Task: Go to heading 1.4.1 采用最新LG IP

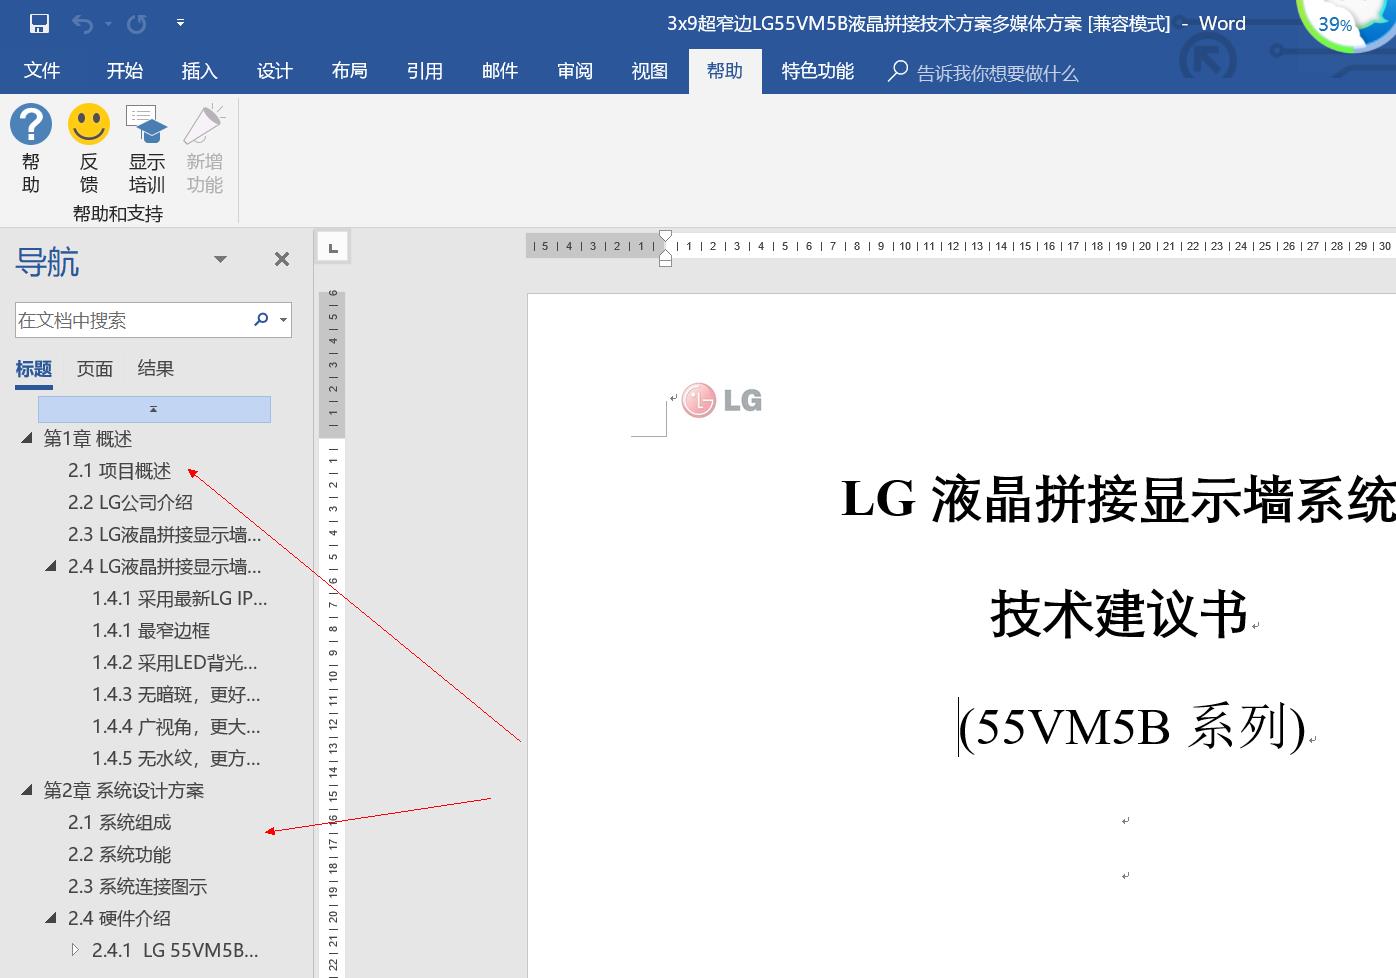Action: (180, 599)
